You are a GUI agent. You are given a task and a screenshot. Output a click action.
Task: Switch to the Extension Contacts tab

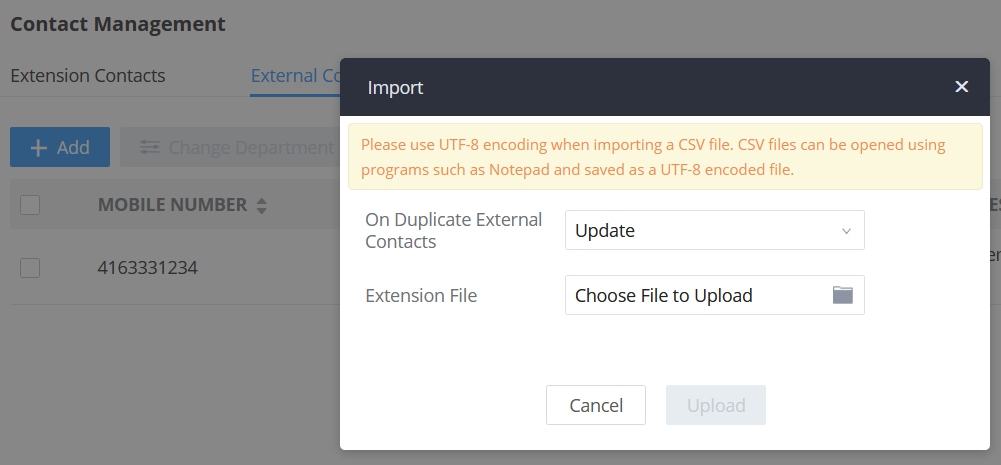tap(88, 76)
